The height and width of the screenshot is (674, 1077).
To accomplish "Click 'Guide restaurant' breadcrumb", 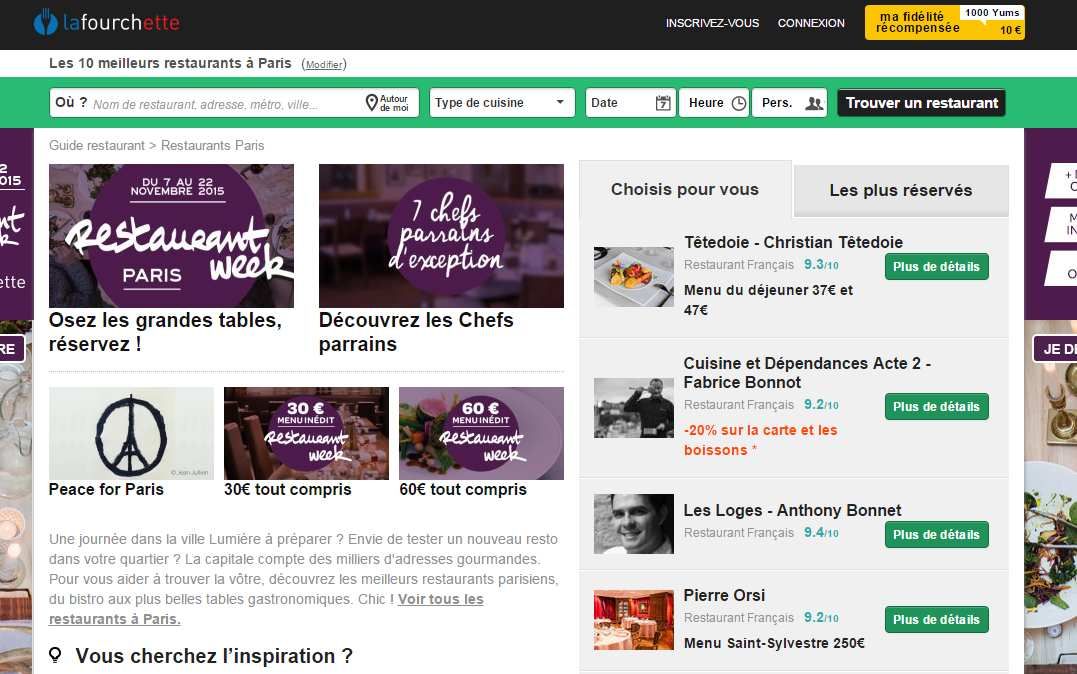I will [x=97, y=146].
